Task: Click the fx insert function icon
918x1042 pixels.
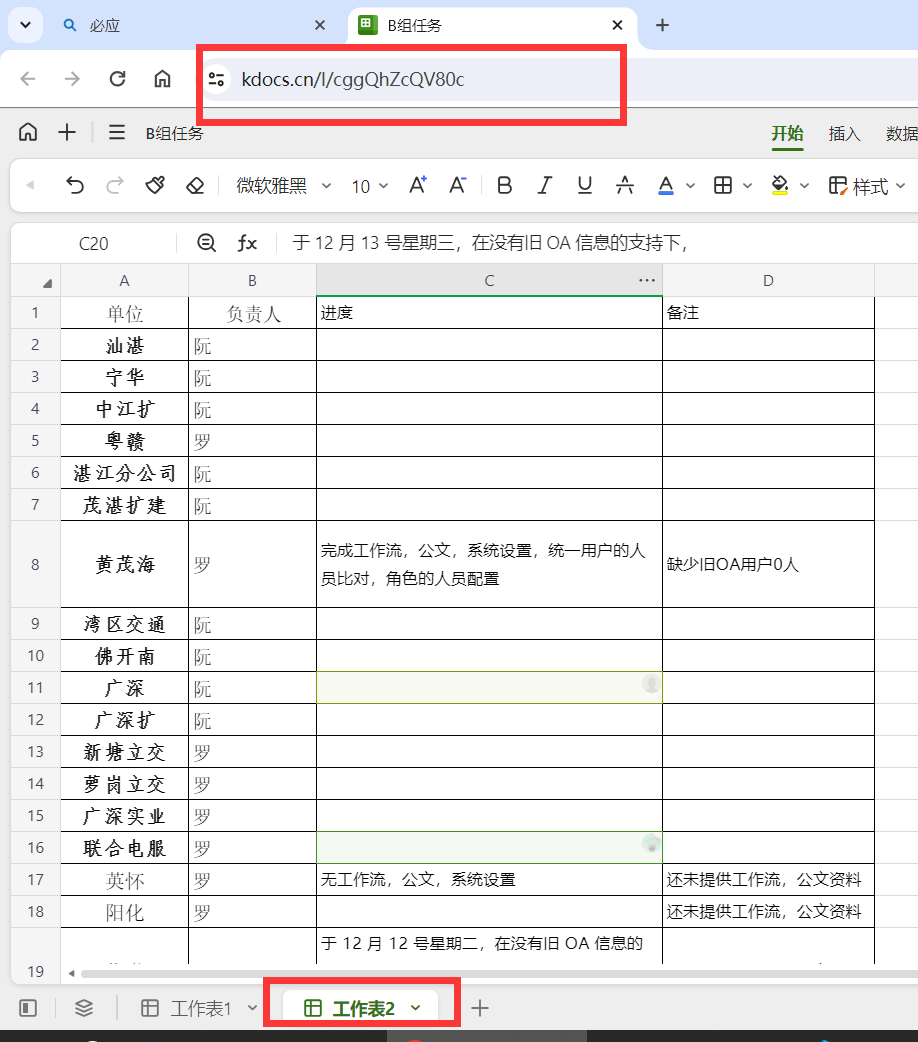Action: 247,243
